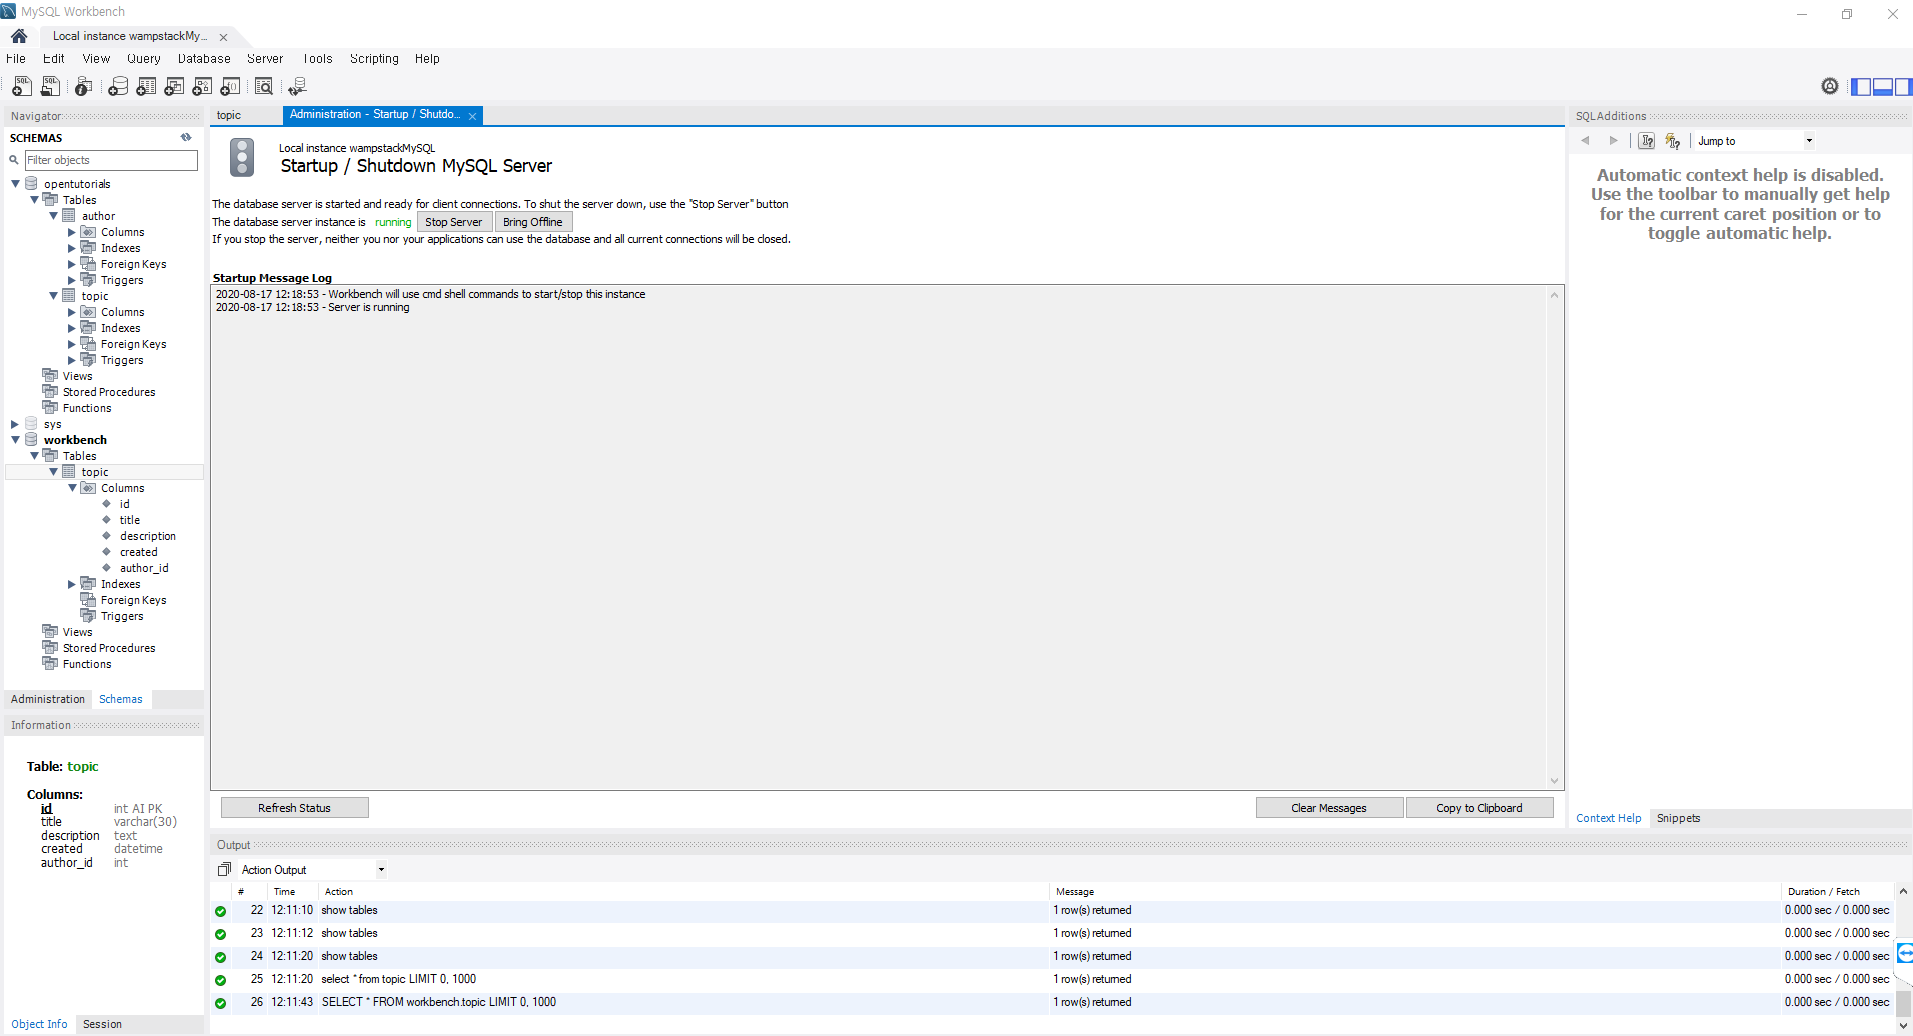Go forward in context help
1913x1036 pixels.
click(x=1613, y=141)
